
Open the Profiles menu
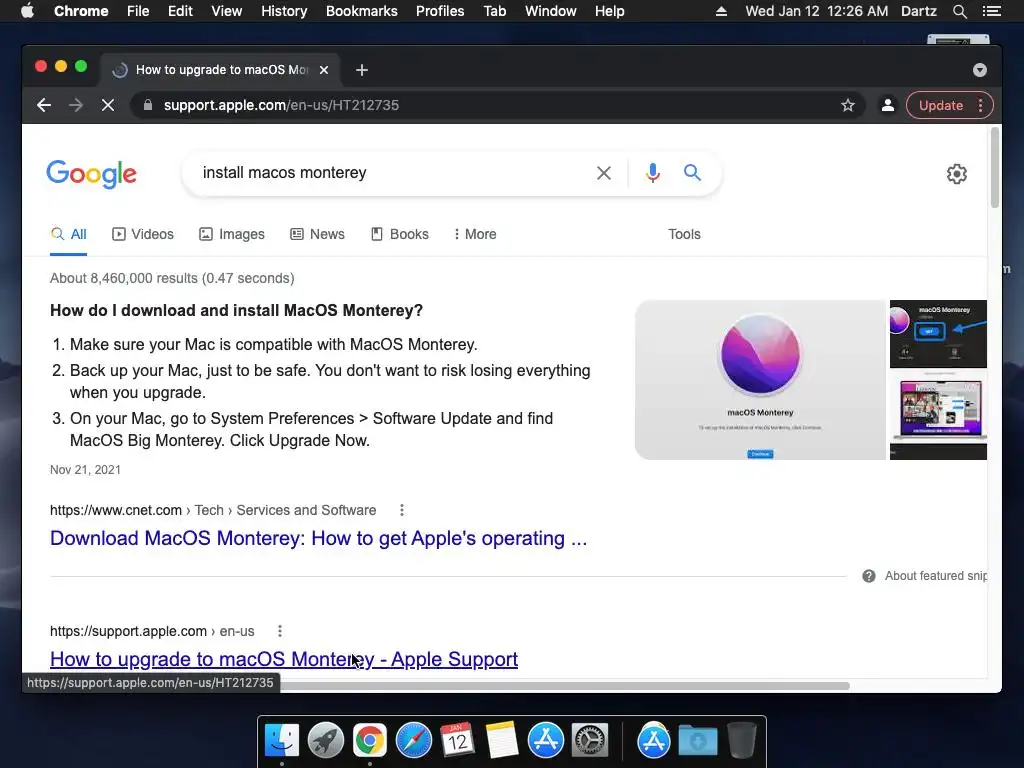pos(440,11)
